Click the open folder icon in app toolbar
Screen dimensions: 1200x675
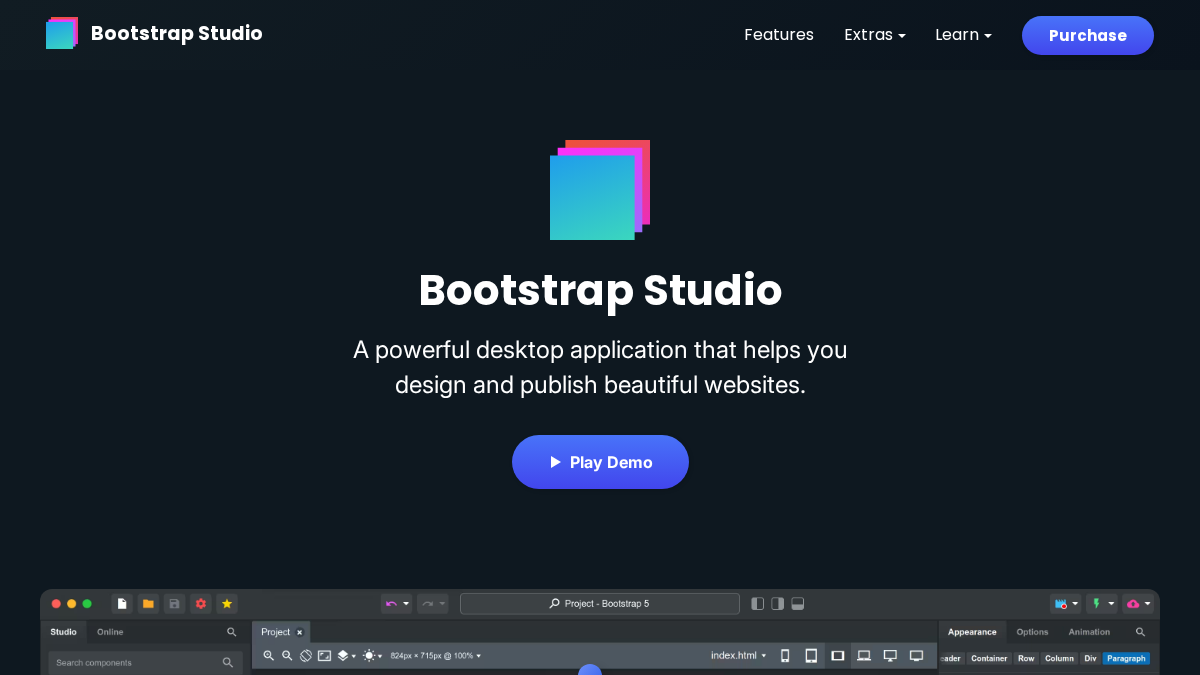tap(148, 604)
